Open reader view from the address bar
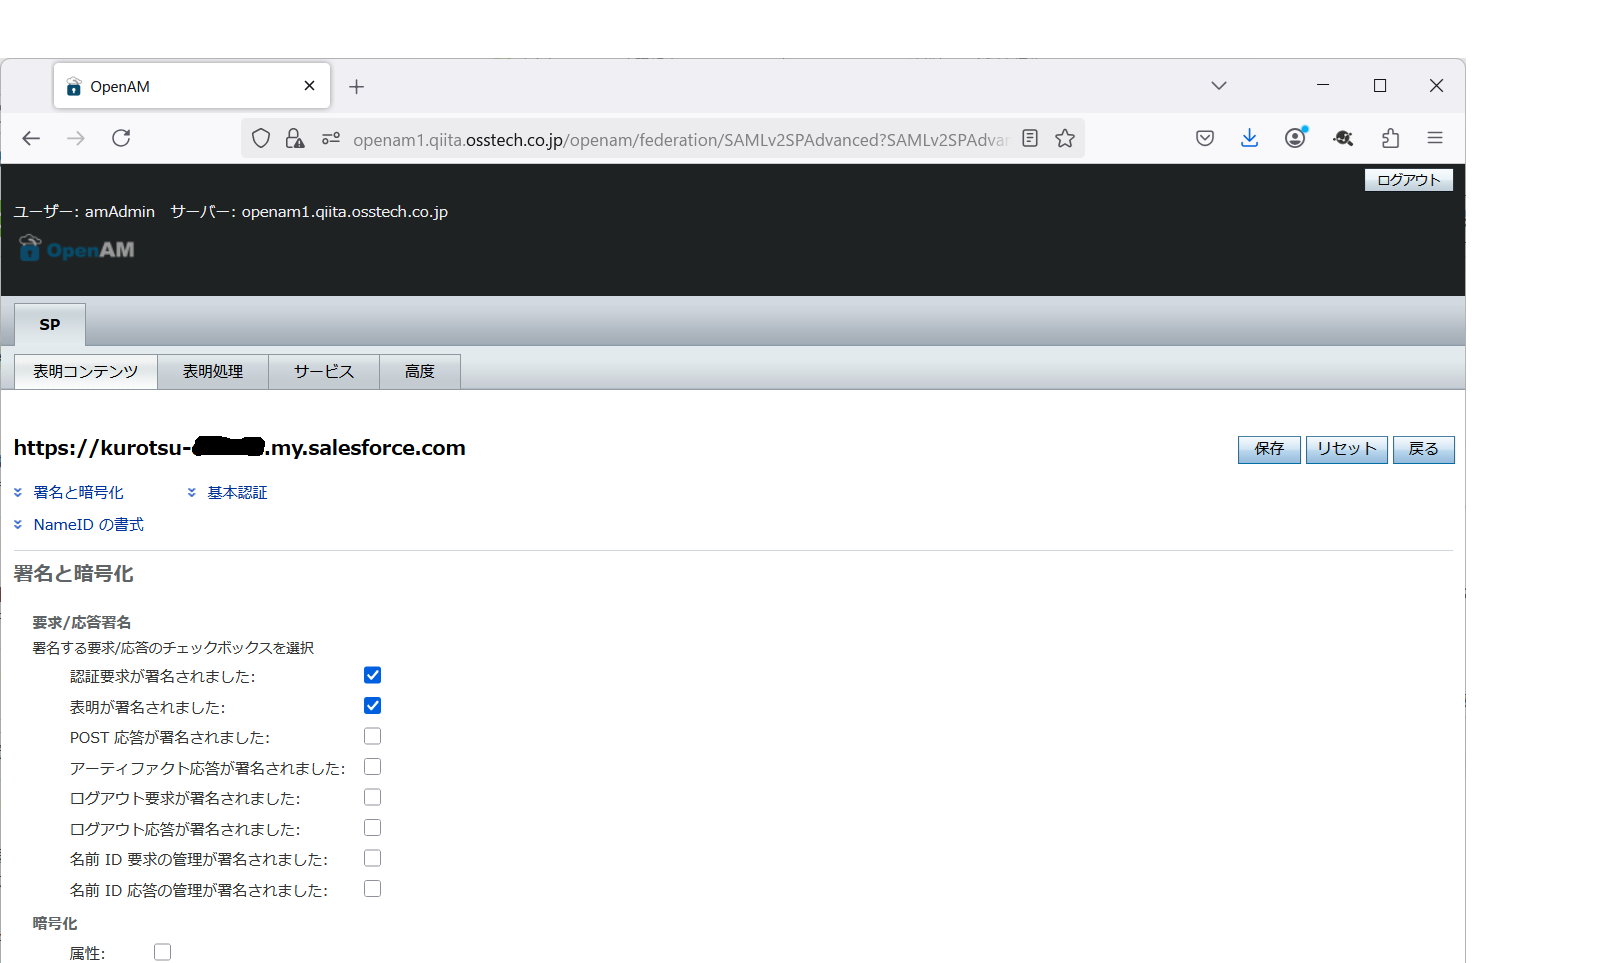 point(1030,138)
